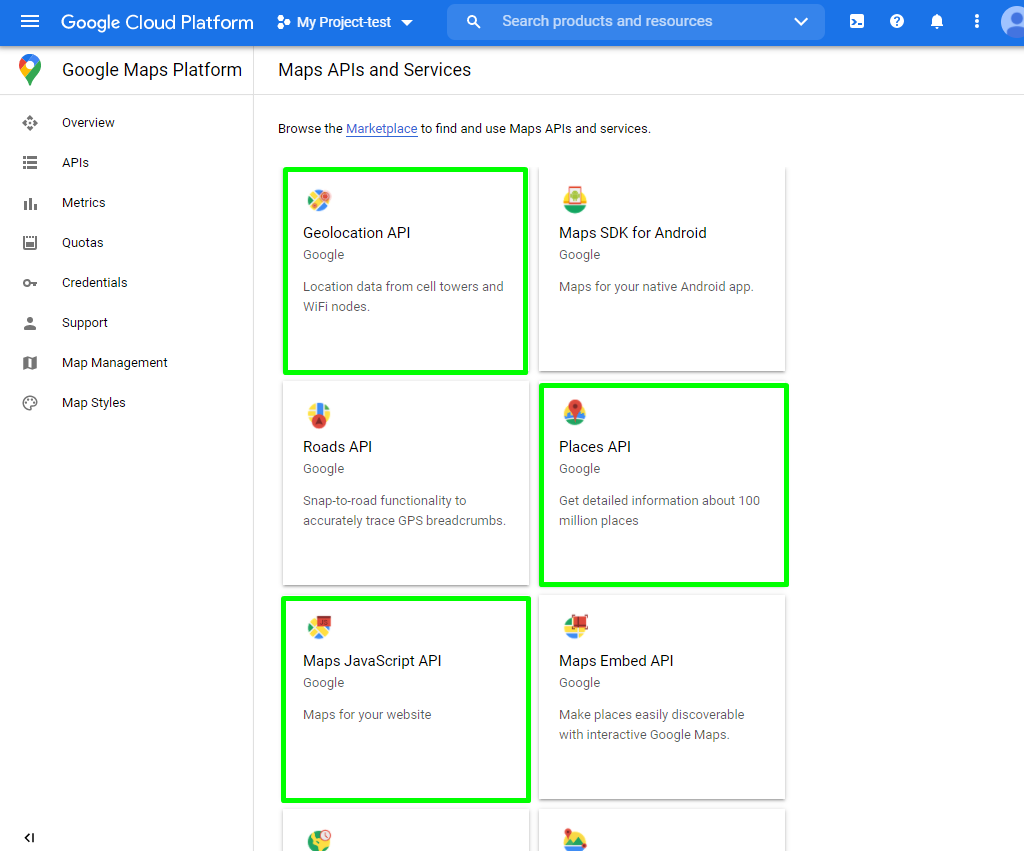Image resolution: width=1024 pixels, height=851 pixels.
Task: Open the hamburger navigation menu
Action: tap(30, 22)
